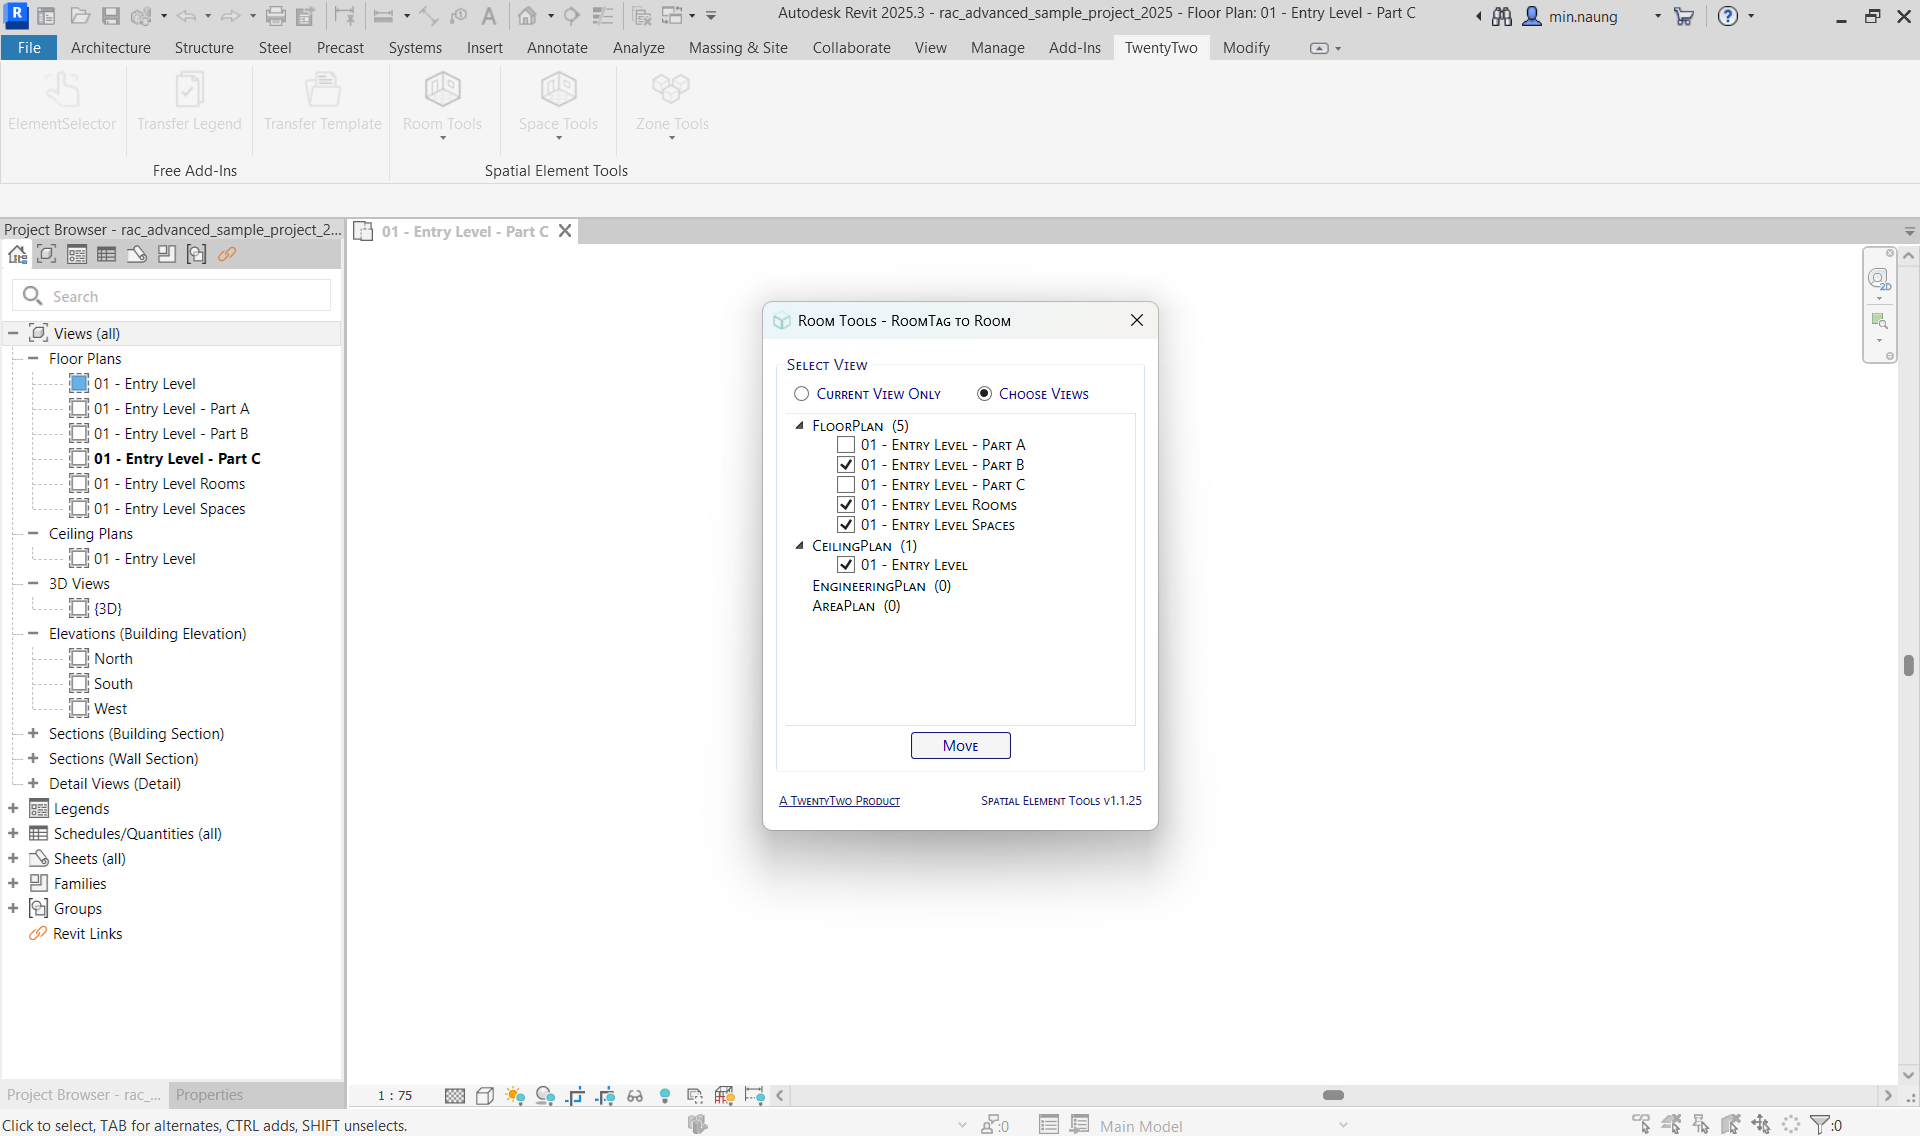Screen dimensions: 1920x1136
Task: Expand Sections (Building Section) node
Action: pos(33,733)
